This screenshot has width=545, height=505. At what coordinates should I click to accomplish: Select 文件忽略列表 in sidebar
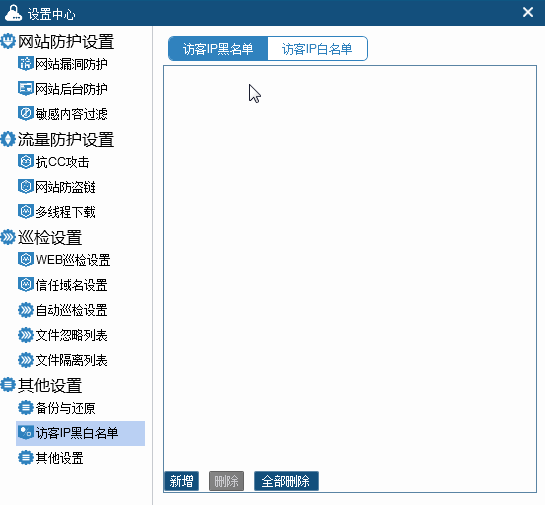pos(63,335)
